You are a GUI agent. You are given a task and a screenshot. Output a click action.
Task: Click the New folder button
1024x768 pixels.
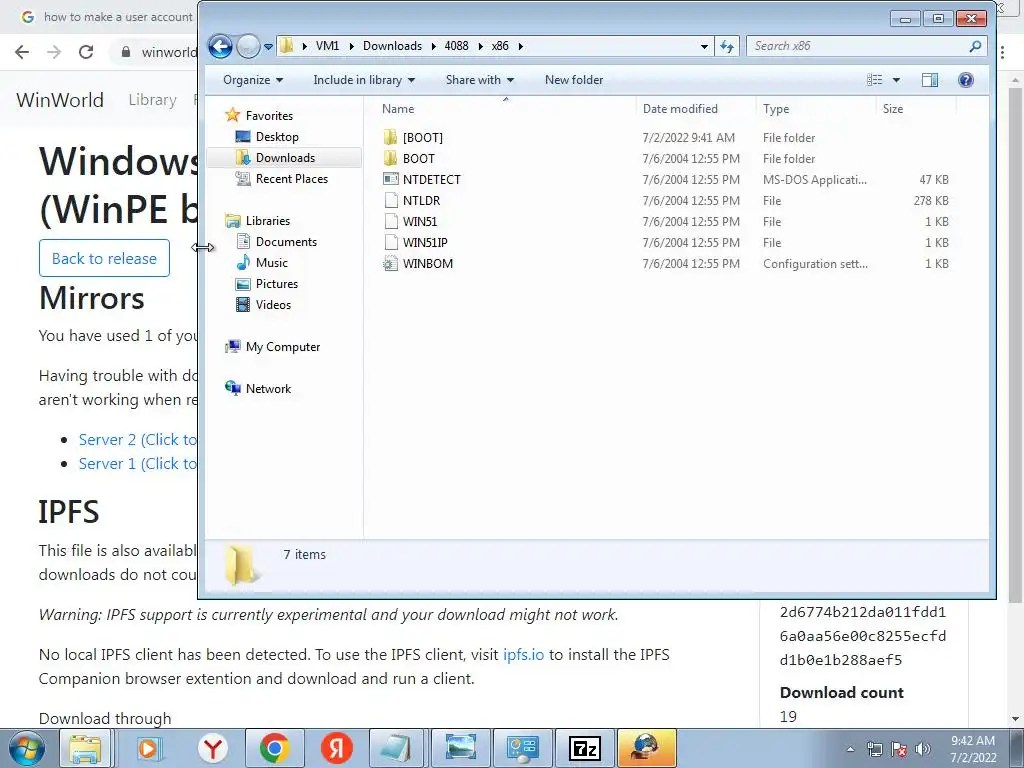574,80
